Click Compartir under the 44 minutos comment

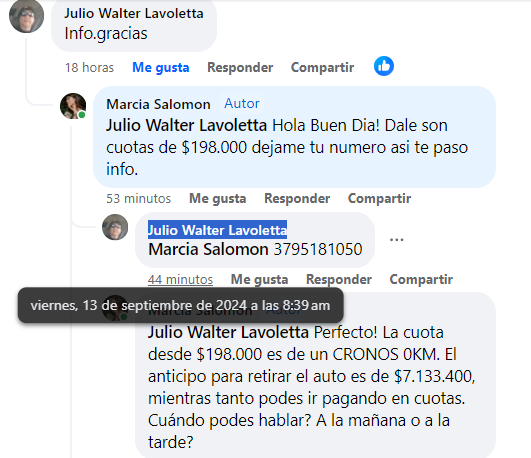click(421, 279)
